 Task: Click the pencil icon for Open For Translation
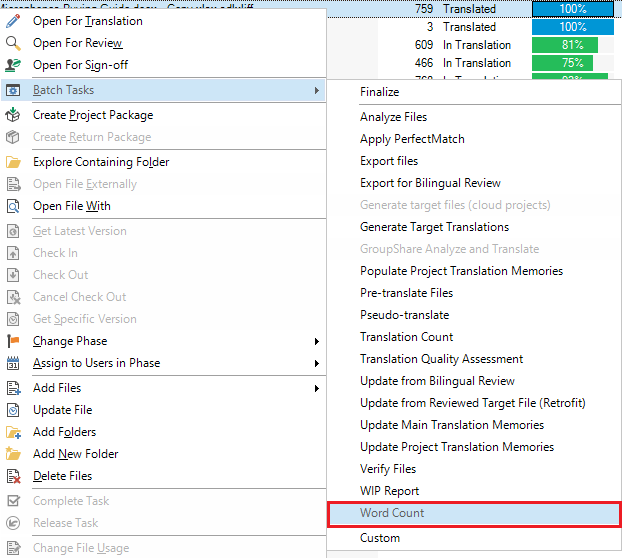(x=13, y=21)
